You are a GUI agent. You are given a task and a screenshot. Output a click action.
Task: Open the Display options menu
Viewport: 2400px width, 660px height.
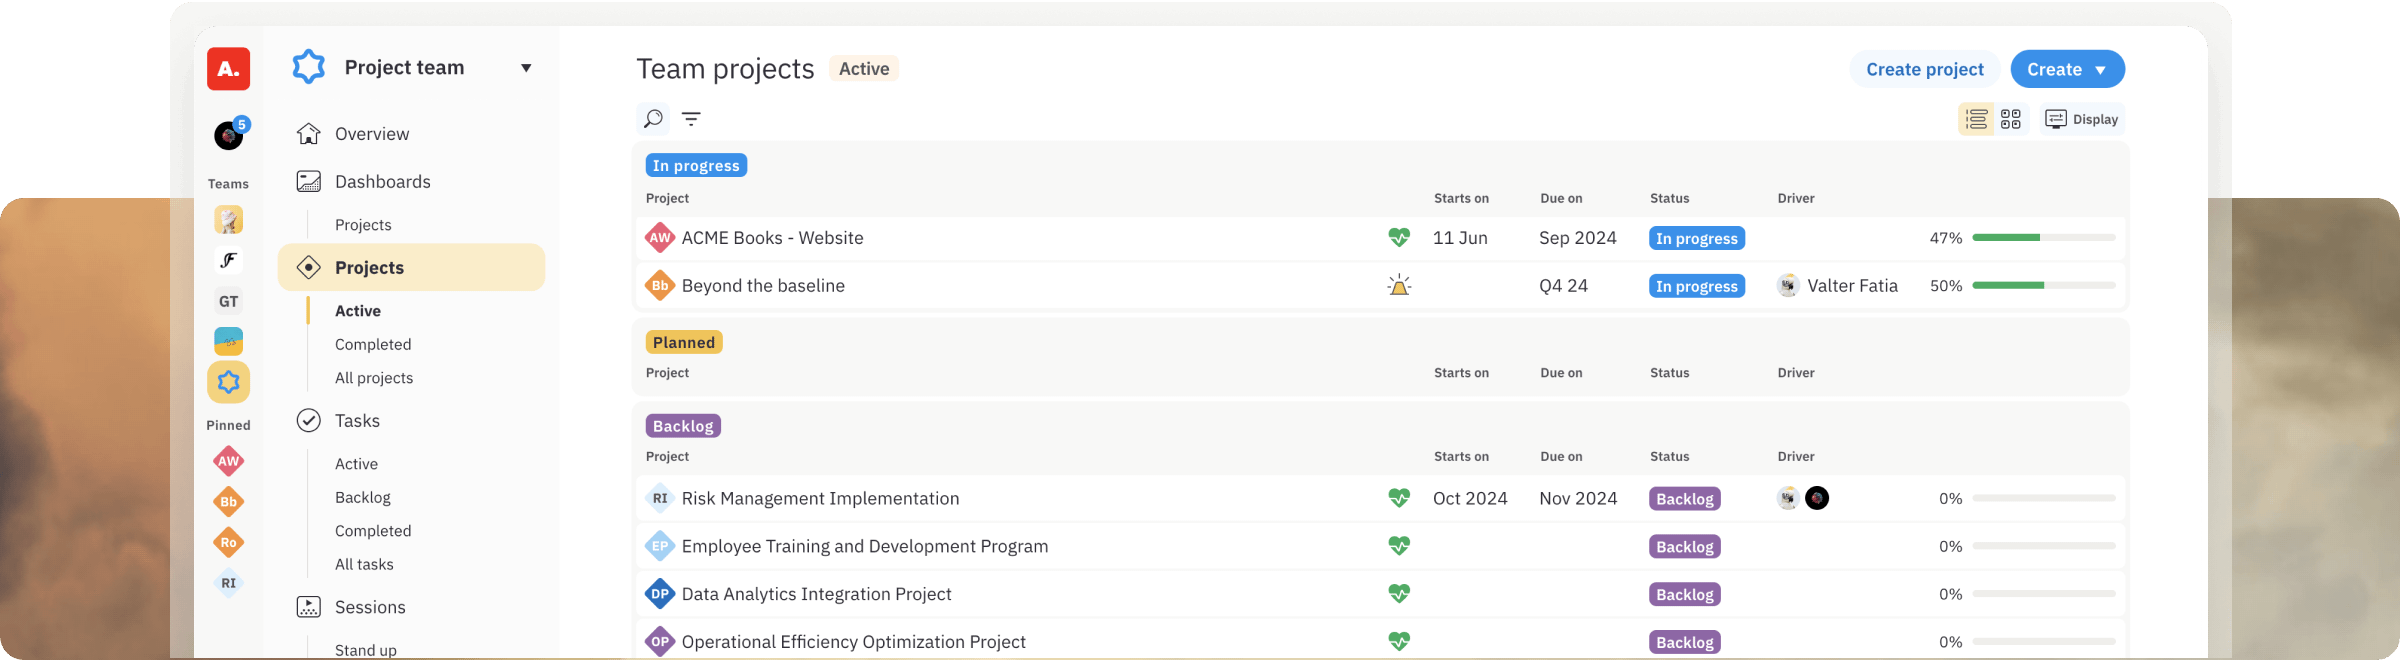(x=2082, y=119)
